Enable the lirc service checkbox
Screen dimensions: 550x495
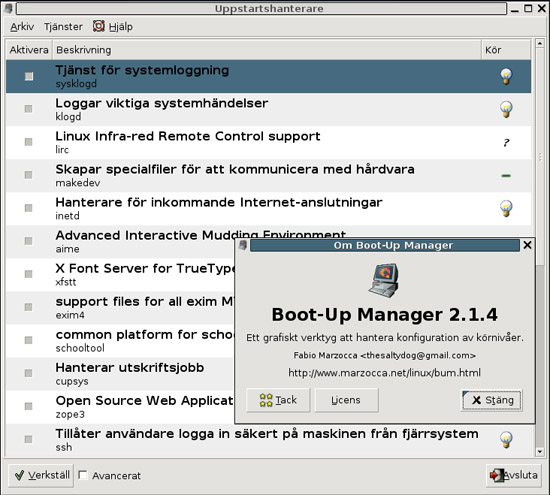[x=28, y=142]
